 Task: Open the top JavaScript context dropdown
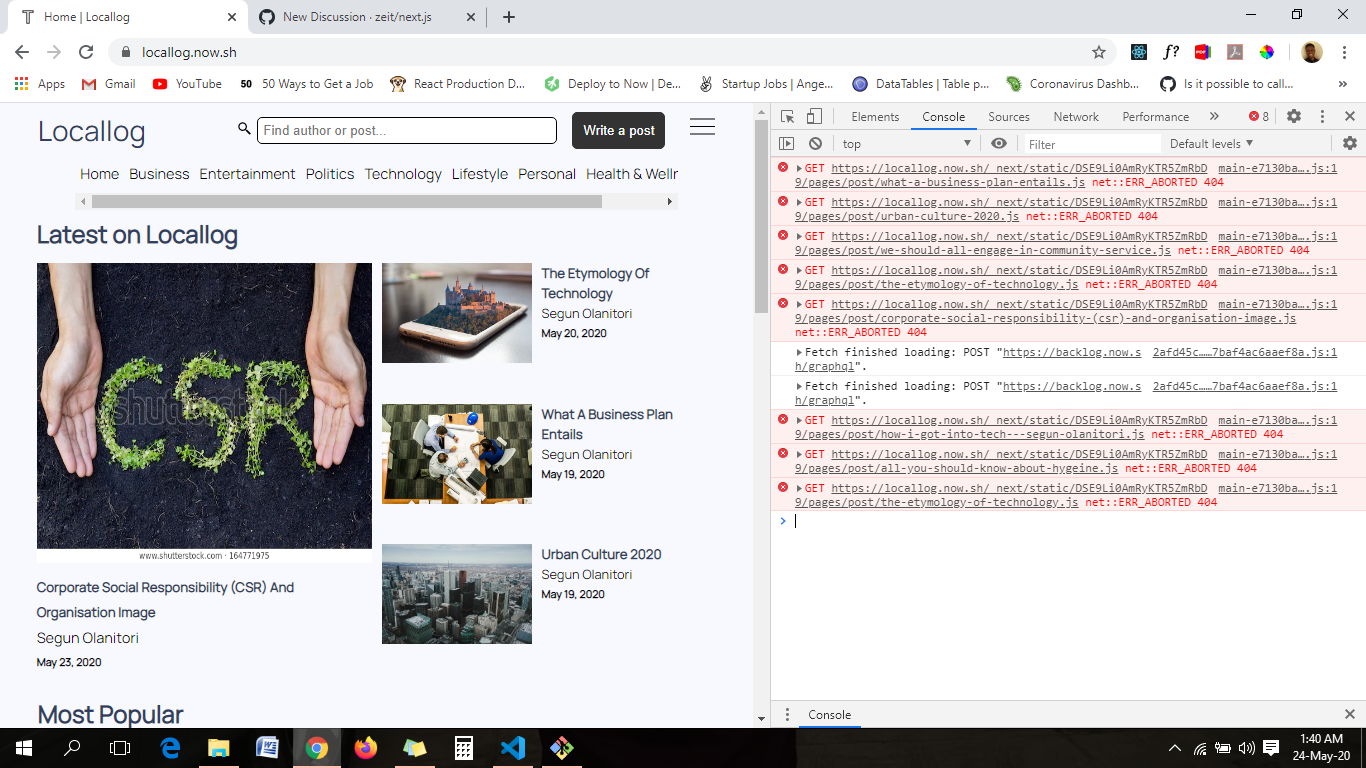tap(906, 144)
